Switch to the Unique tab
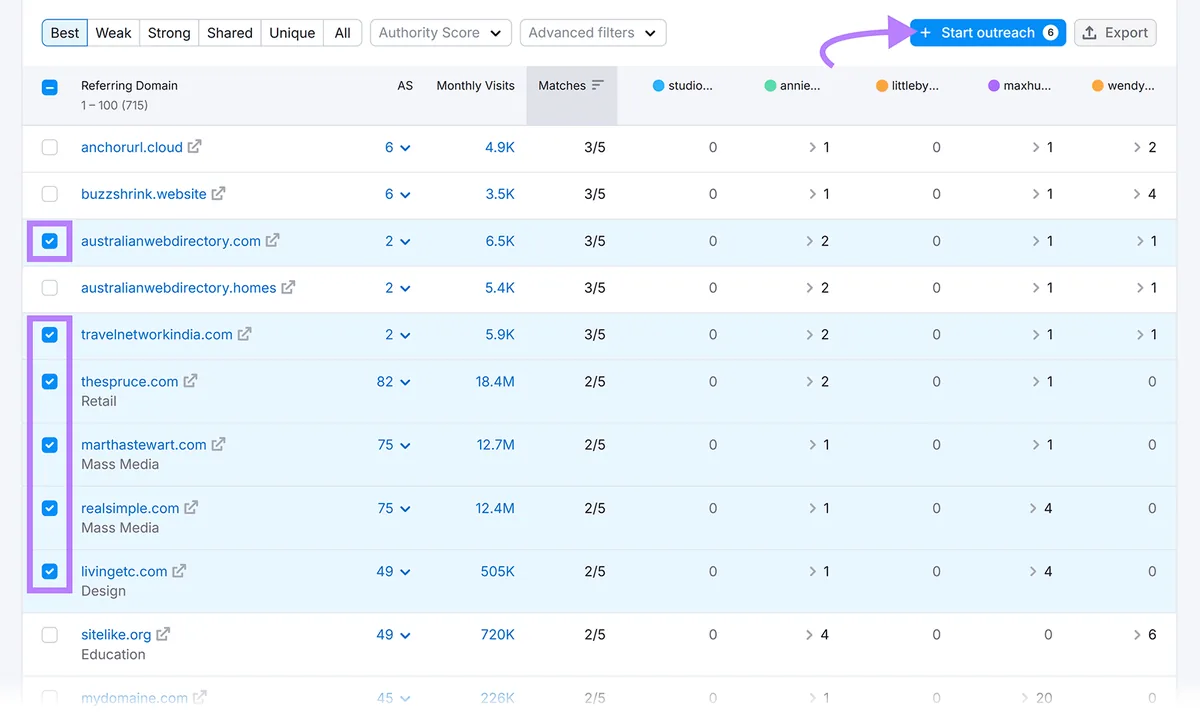 coord(292,33)
